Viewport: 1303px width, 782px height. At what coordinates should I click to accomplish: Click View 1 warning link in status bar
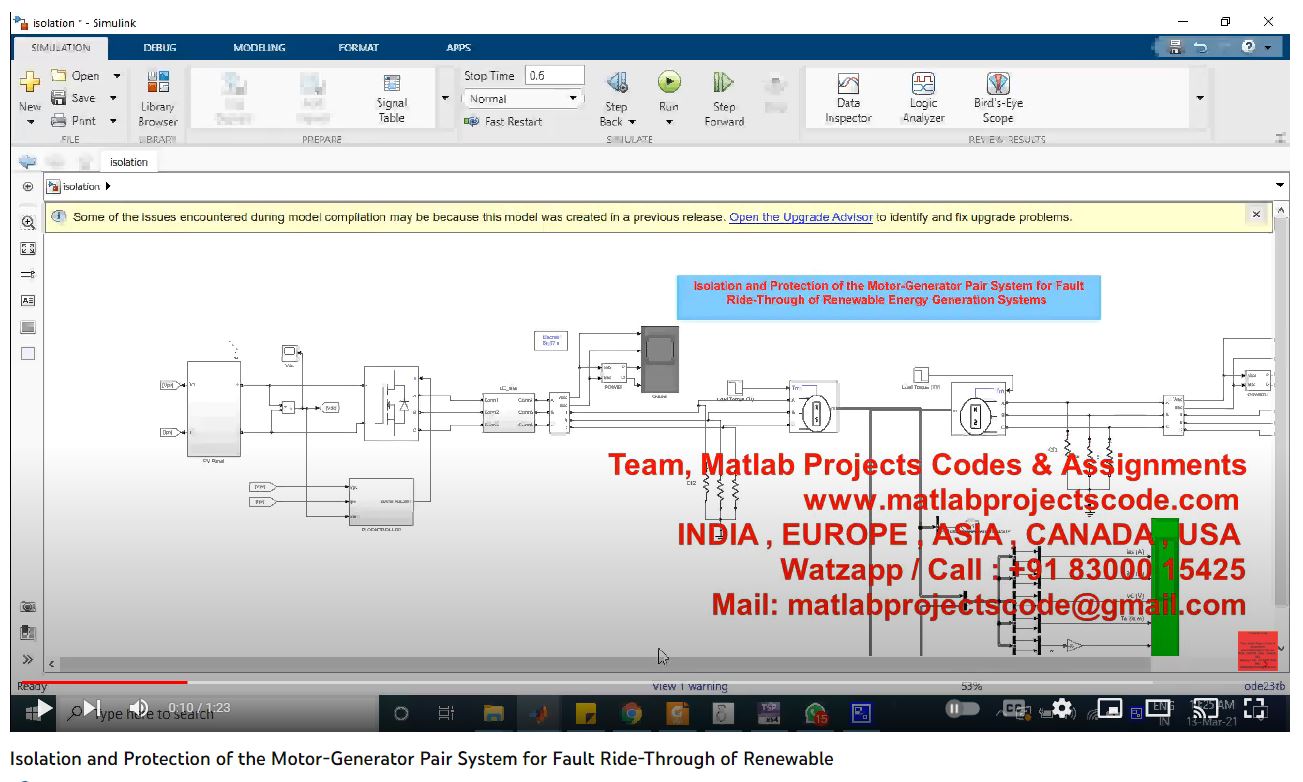(690, 686)
